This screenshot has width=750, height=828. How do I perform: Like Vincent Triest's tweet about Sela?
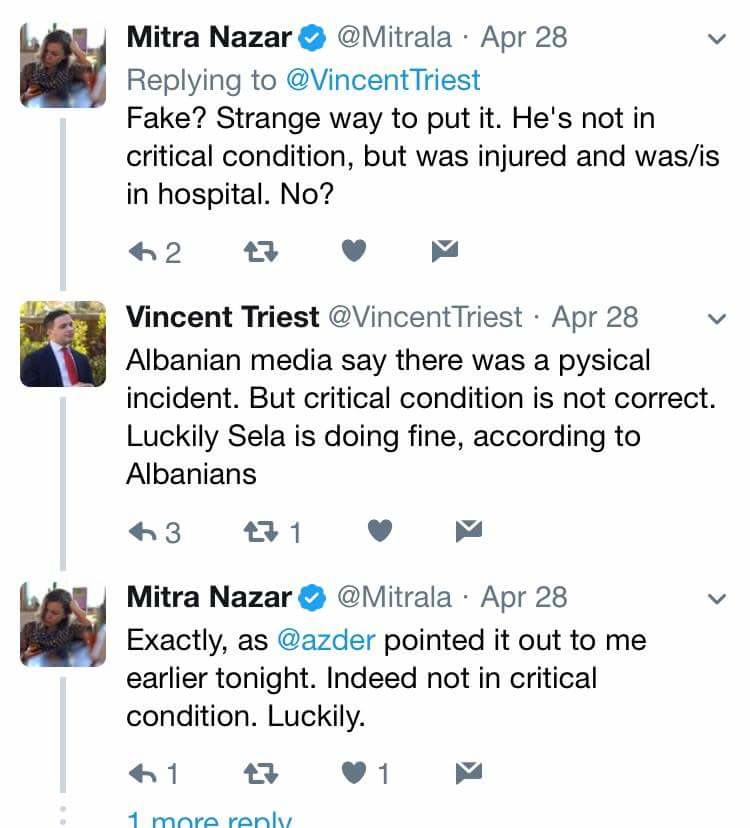[380, 532]
